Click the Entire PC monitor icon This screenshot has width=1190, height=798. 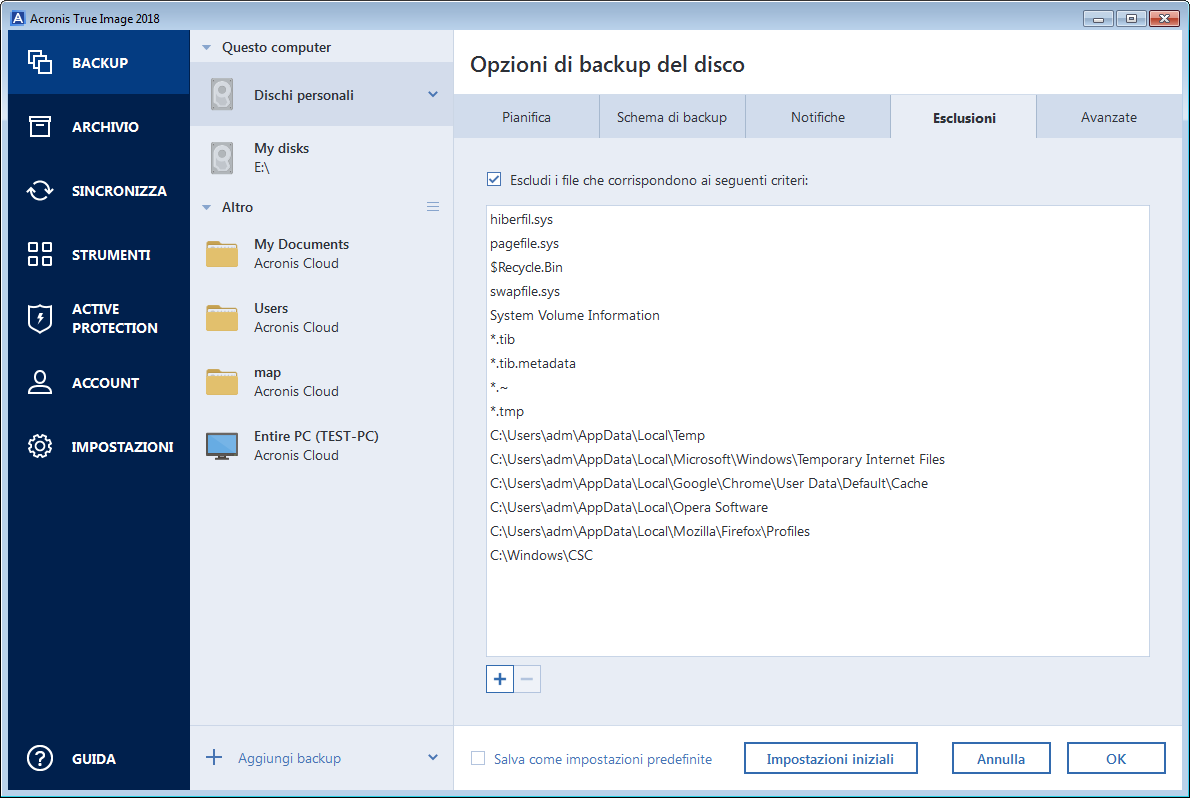point(222,446)
